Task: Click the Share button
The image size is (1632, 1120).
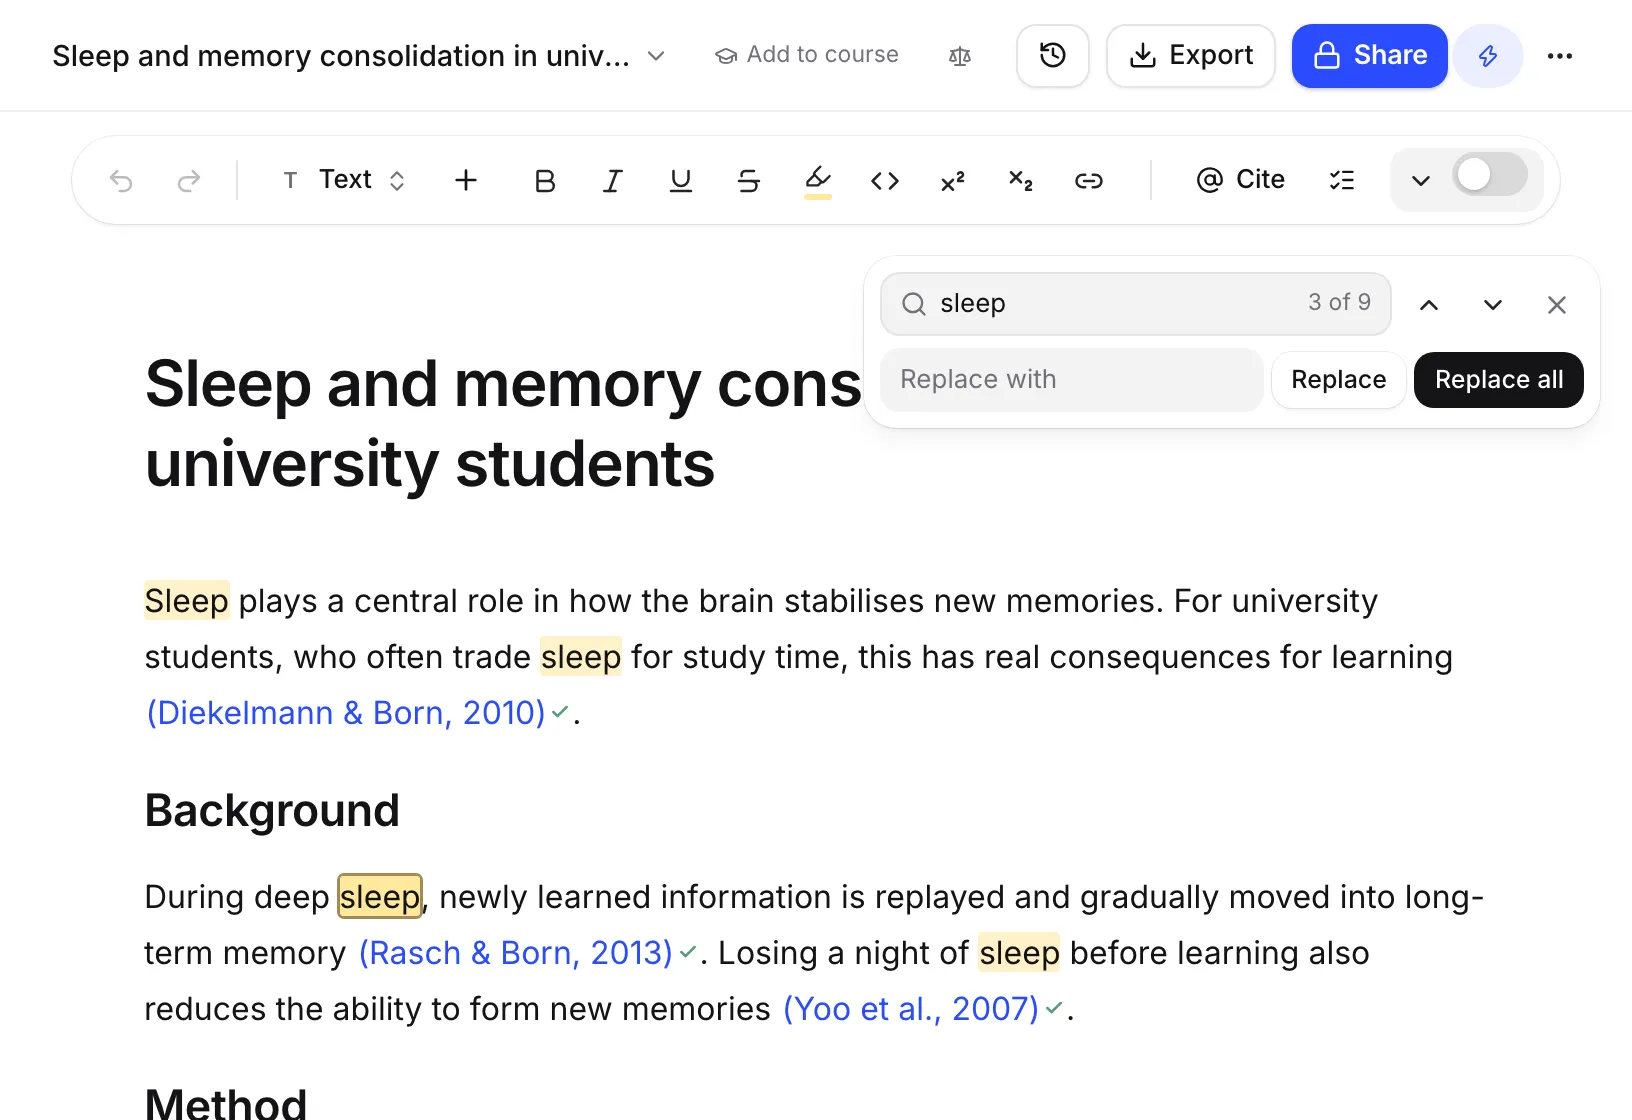Action: click(1370, 56)
